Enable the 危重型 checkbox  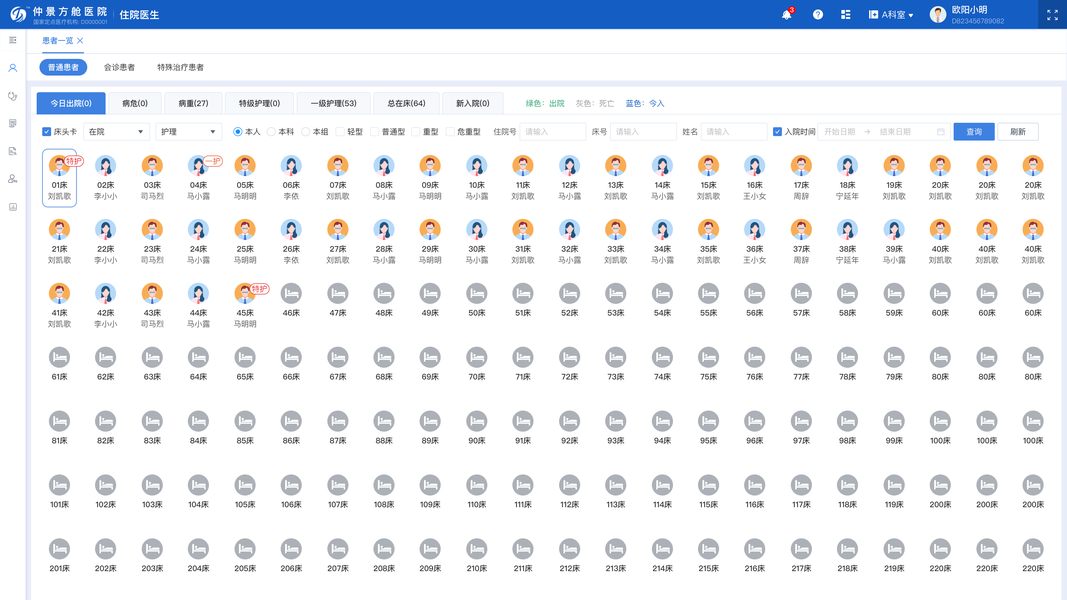point(450,132)
